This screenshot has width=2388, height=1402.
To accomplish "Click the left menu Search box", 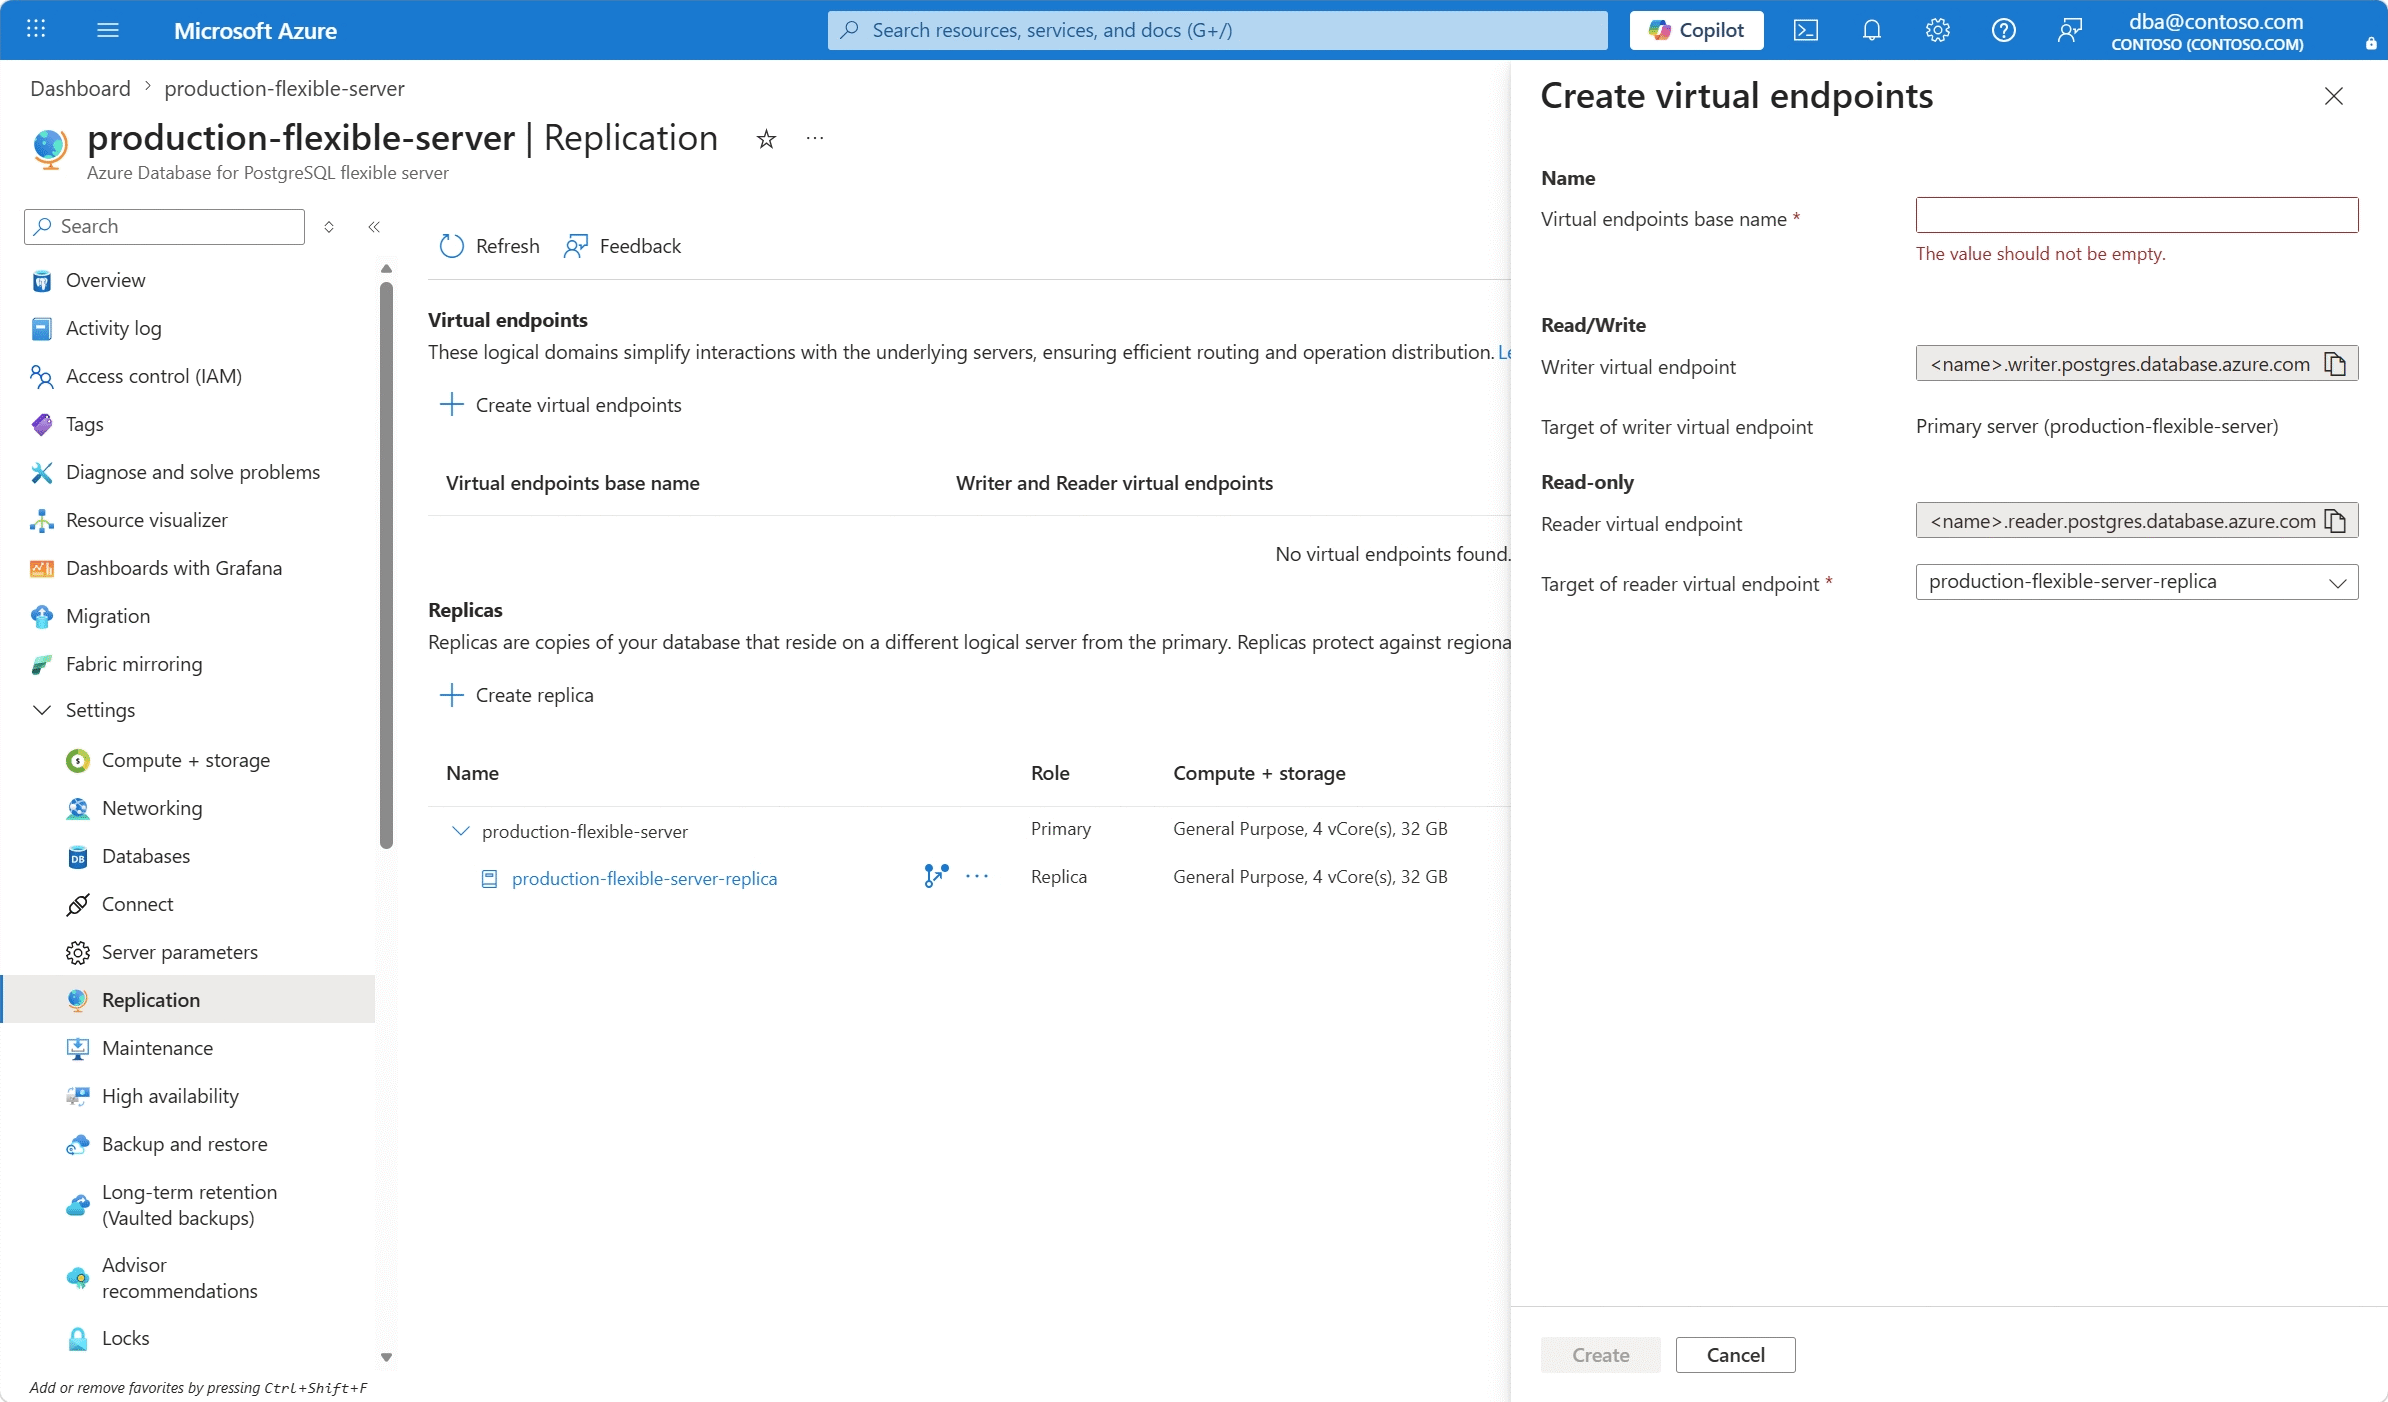I will click(164, 227).
